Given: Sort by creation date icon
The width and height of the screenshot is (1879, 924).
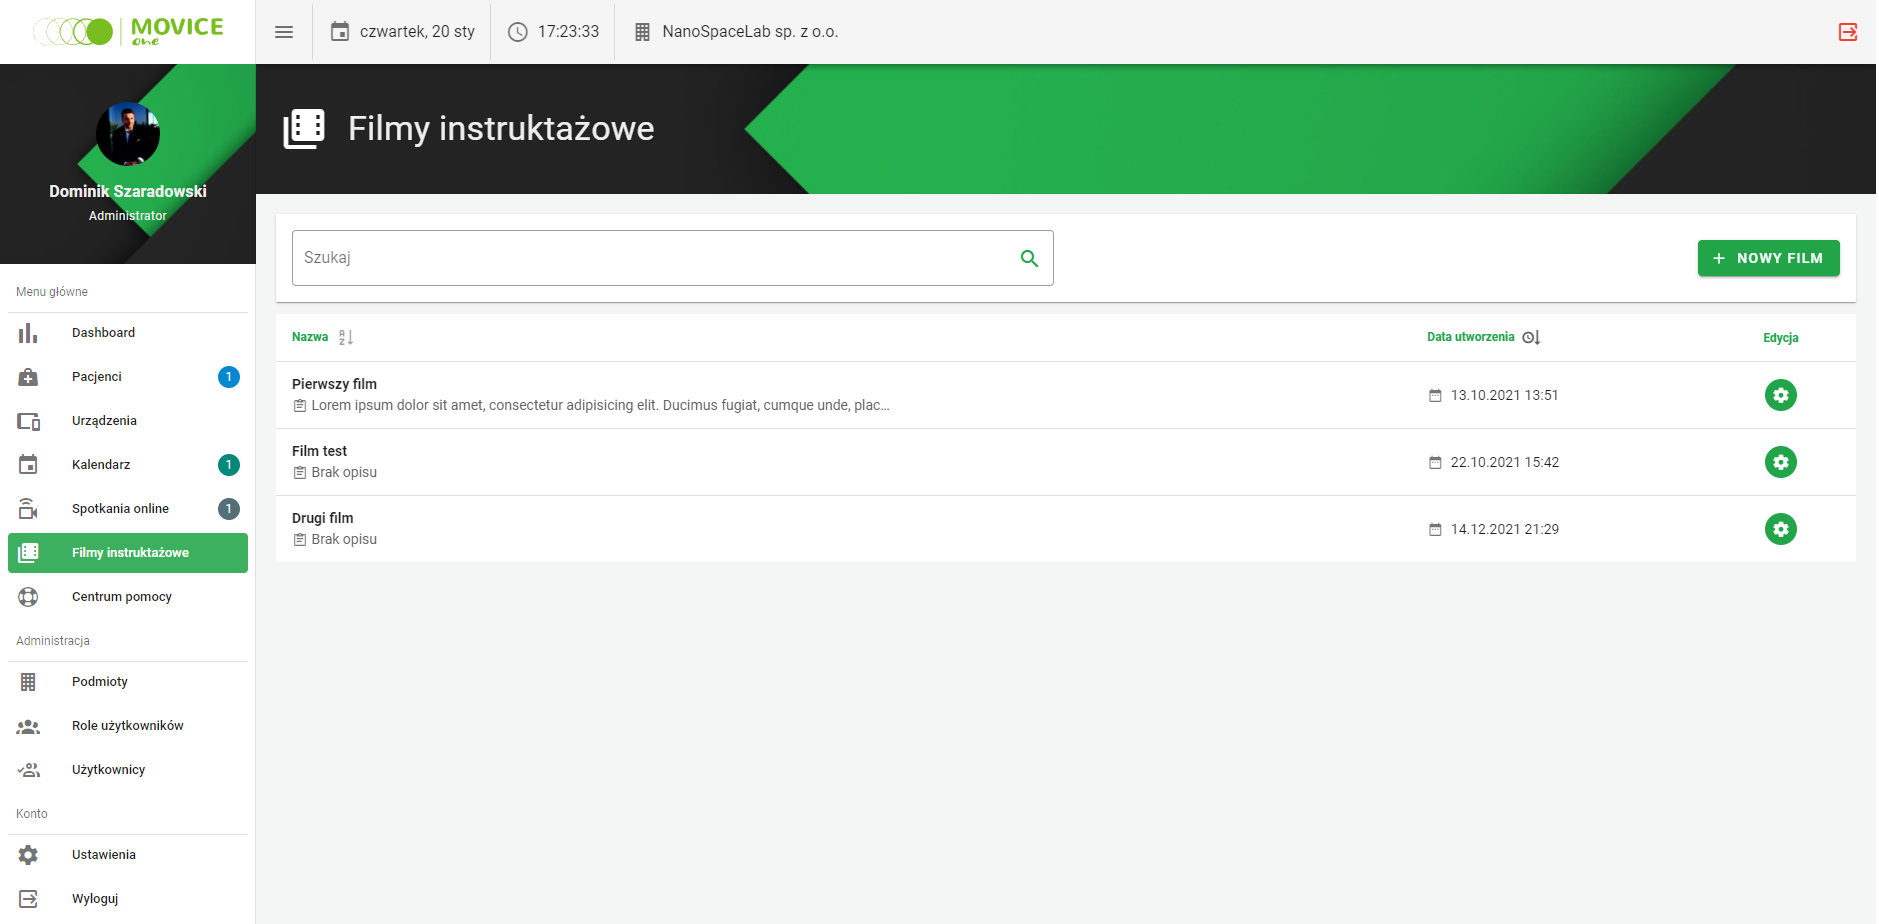Looking at the screenshot, I should coord(1531,338).
